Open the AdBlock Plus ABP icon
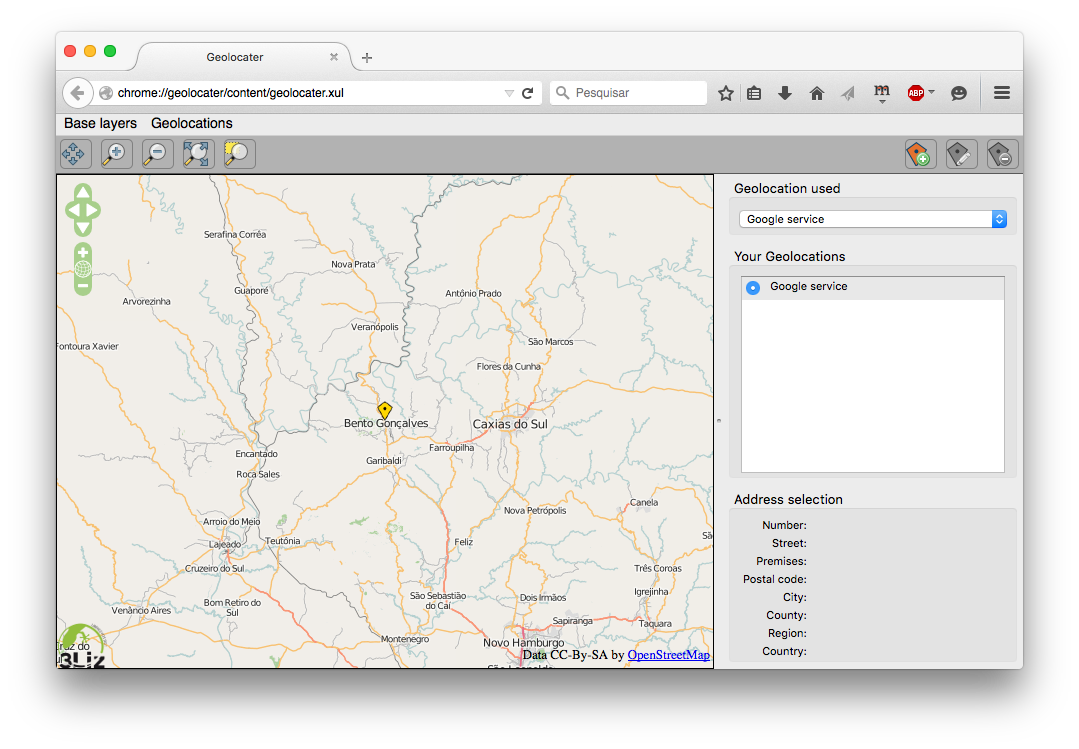The image size is (1079, 749). coord(915,93)
